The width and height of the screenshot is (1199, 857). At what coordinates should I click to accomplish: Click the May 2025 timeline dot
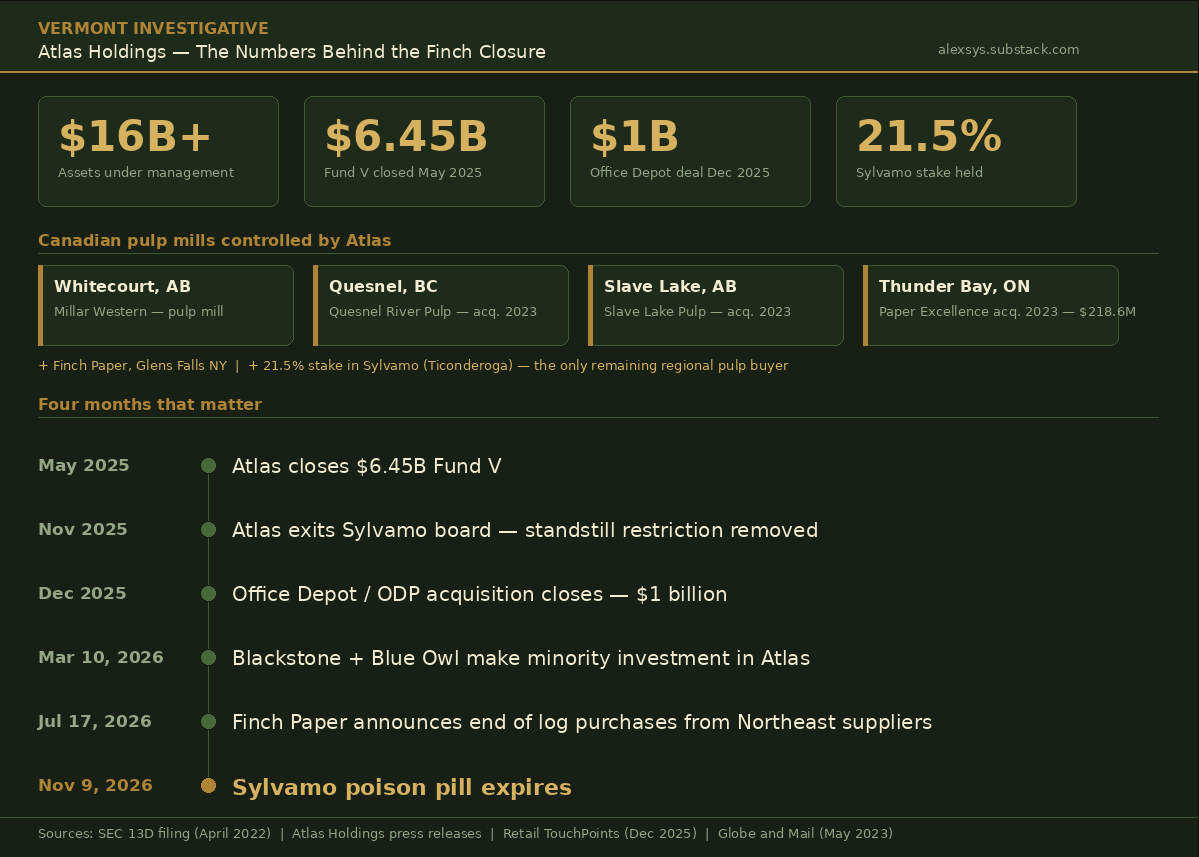tap(208, 466)
